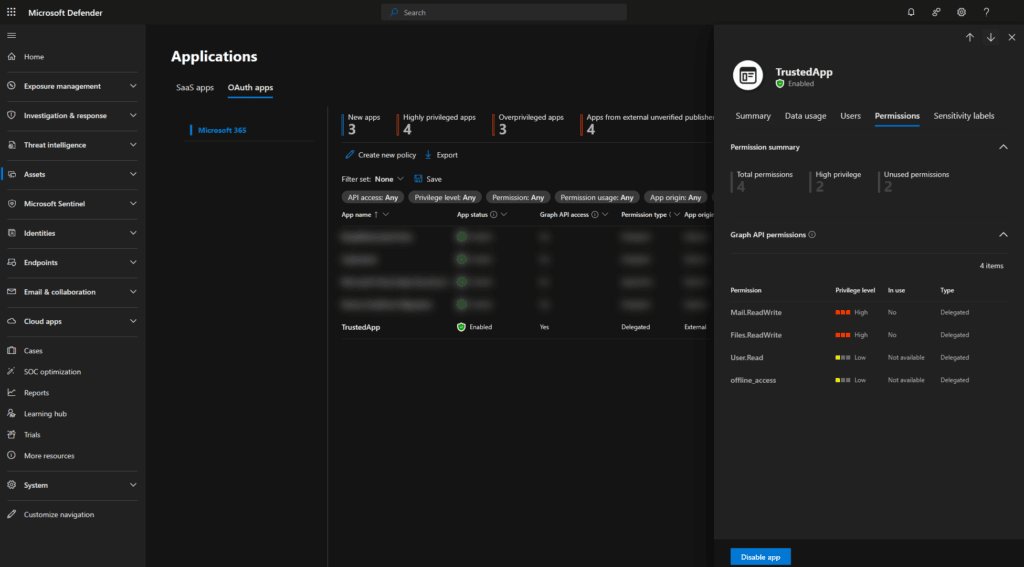Select the Permissions tab

(897, 116)
